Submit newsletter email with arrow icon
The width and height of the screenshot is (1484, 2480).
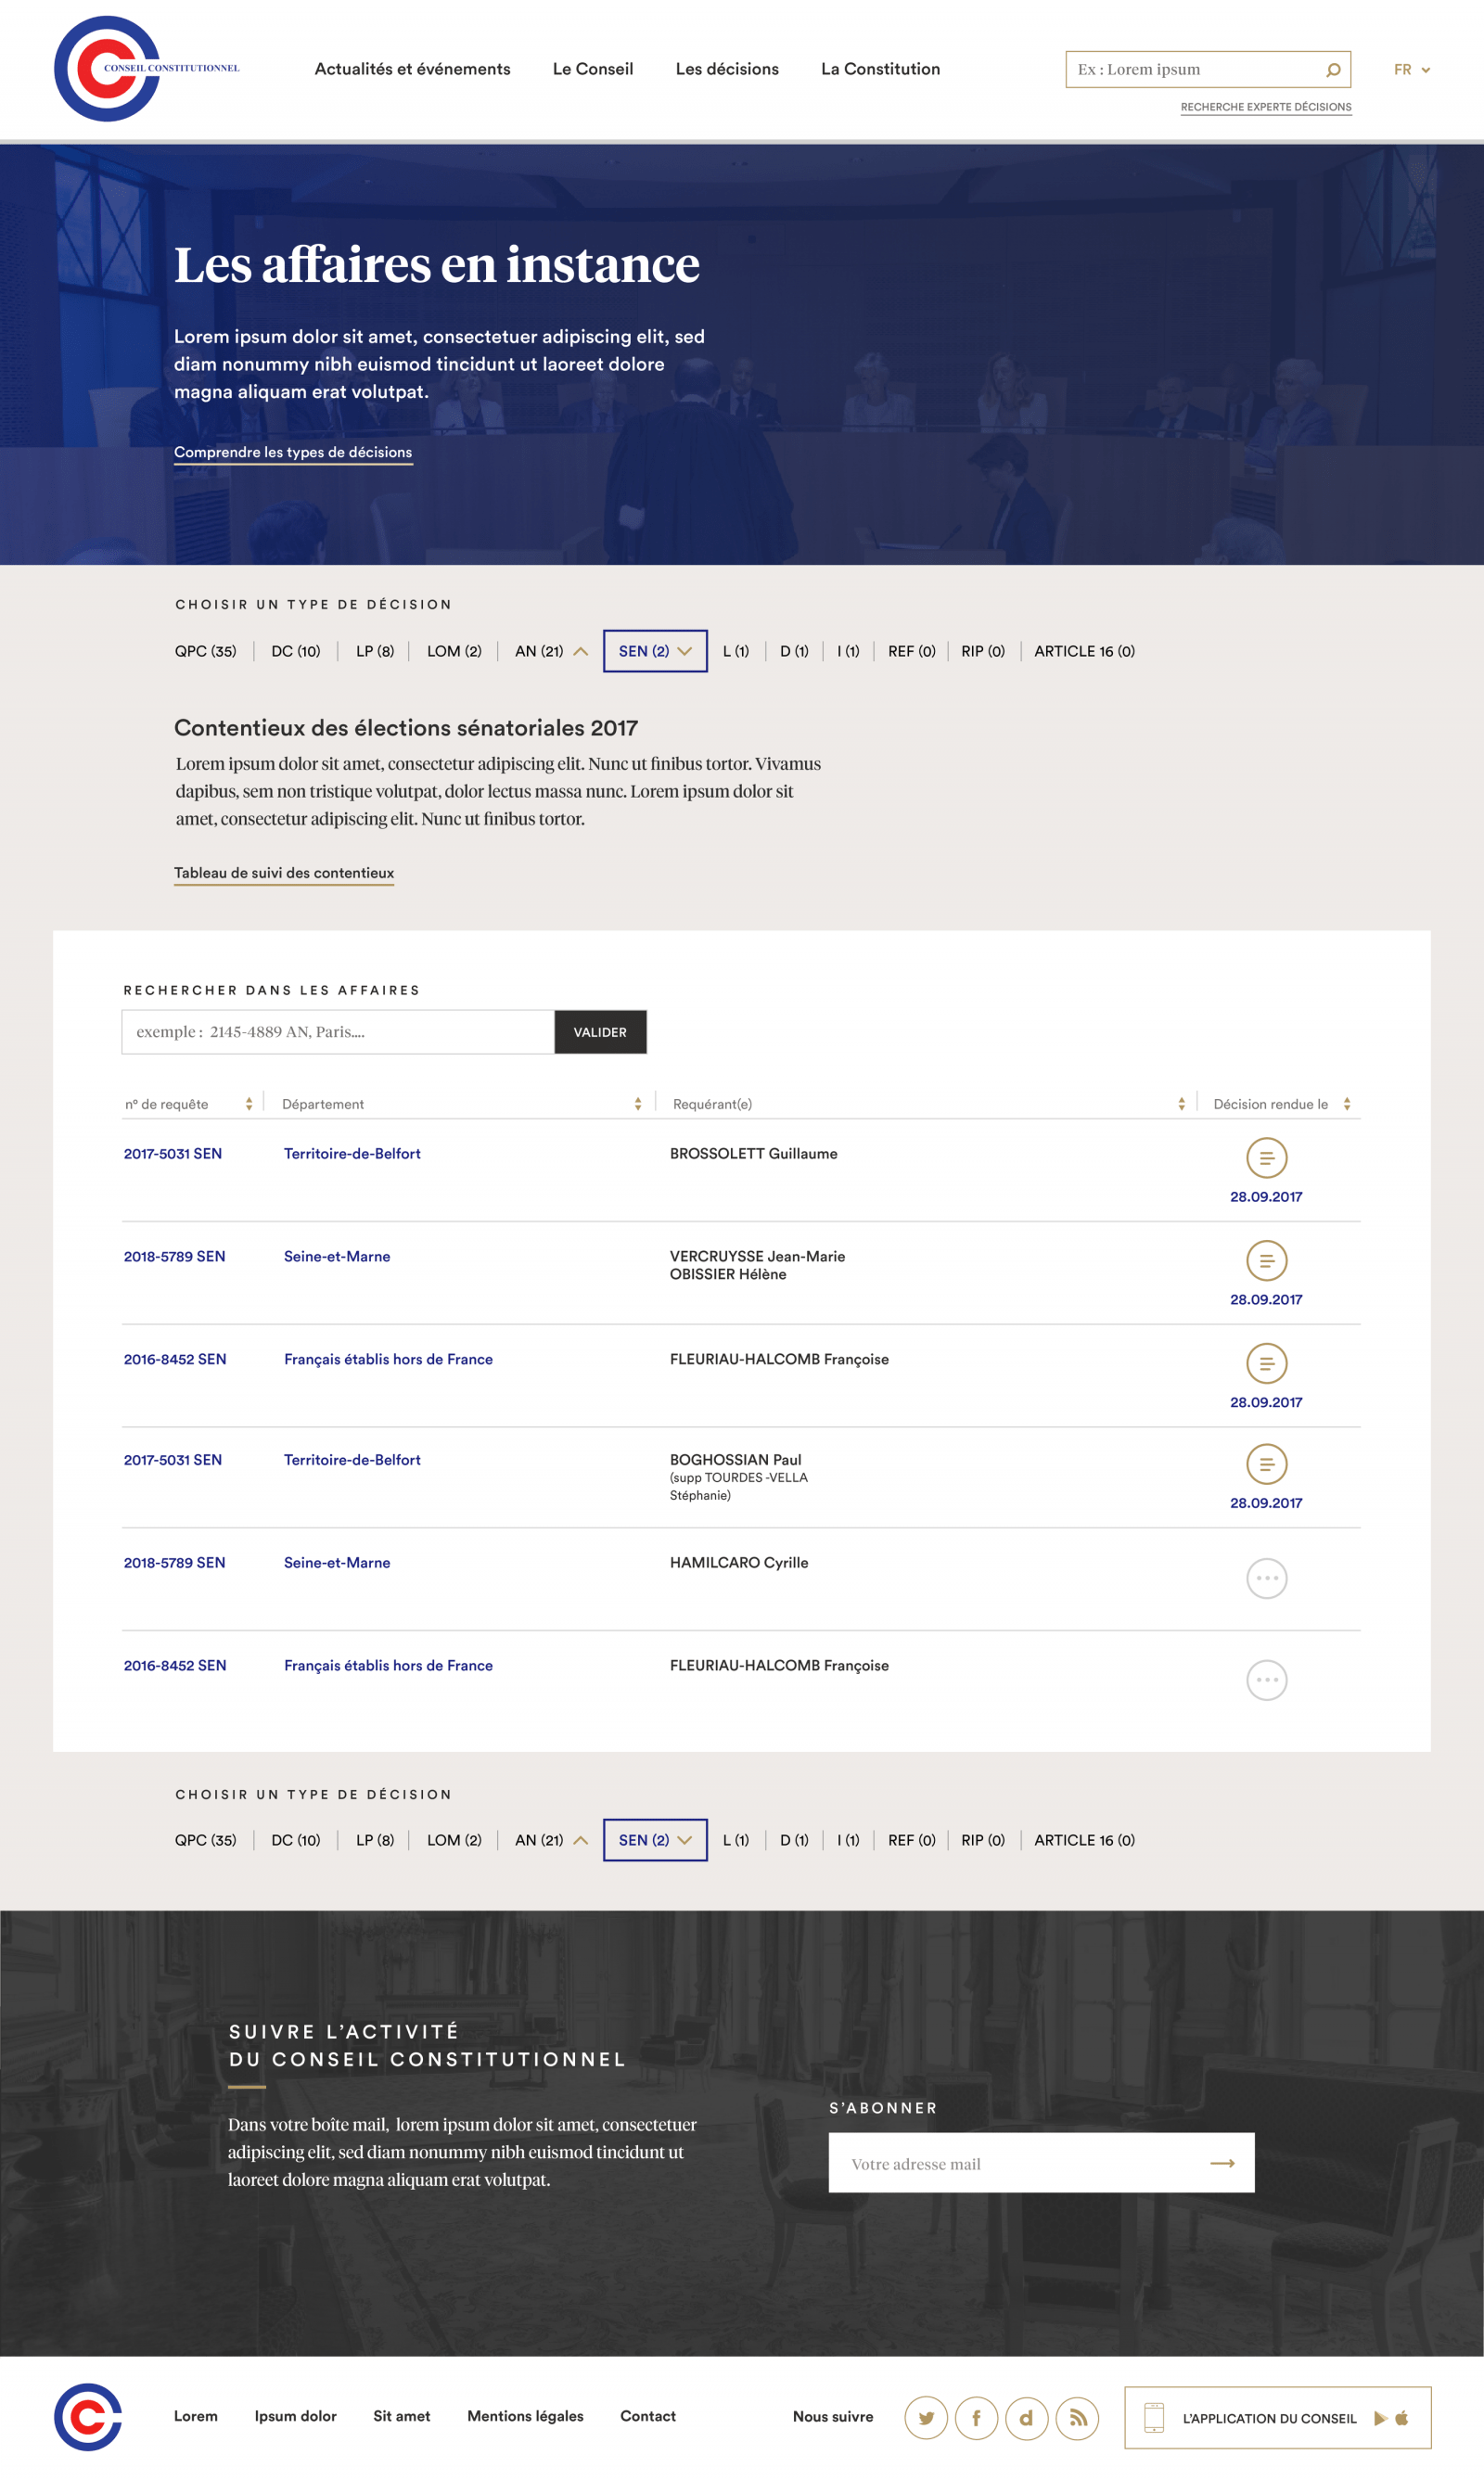click(1222, 2163)
